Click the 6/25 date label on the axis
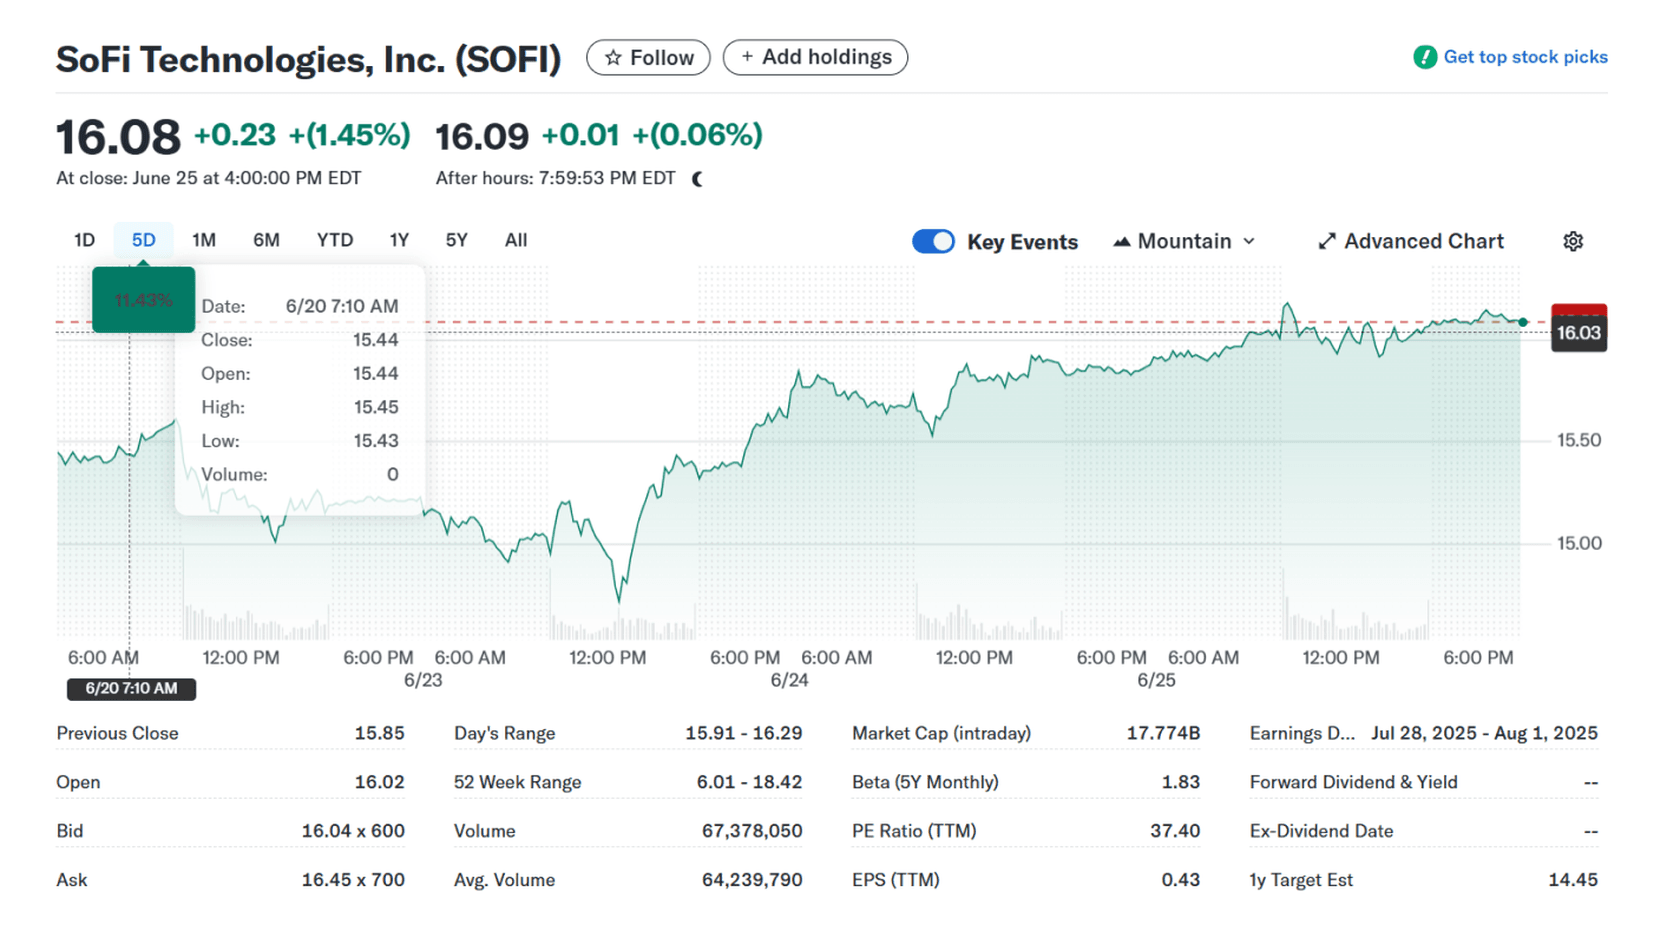This screenshot has height=944, width=1680. [1156, 680]
